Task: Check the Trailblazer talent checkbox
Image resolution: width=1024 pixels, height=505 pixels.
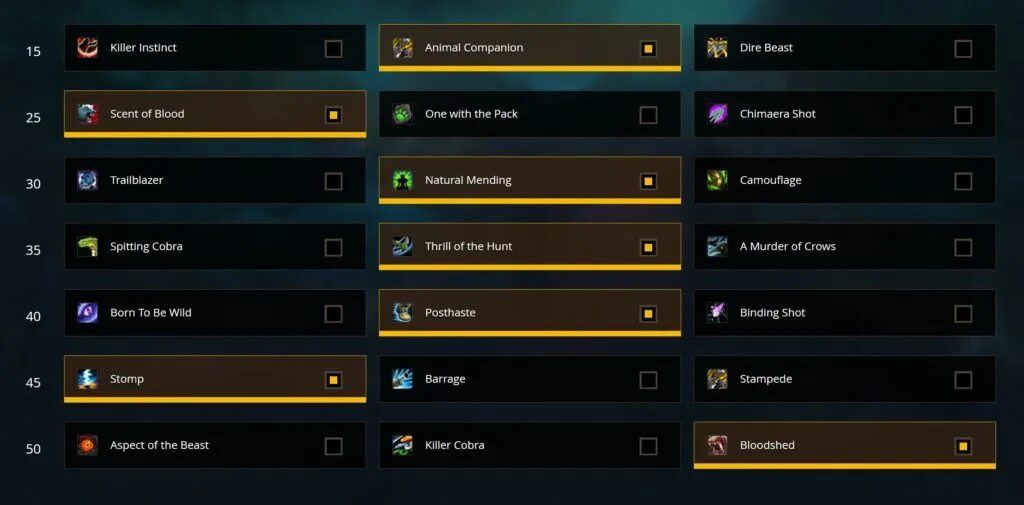Action: [333, 181]
